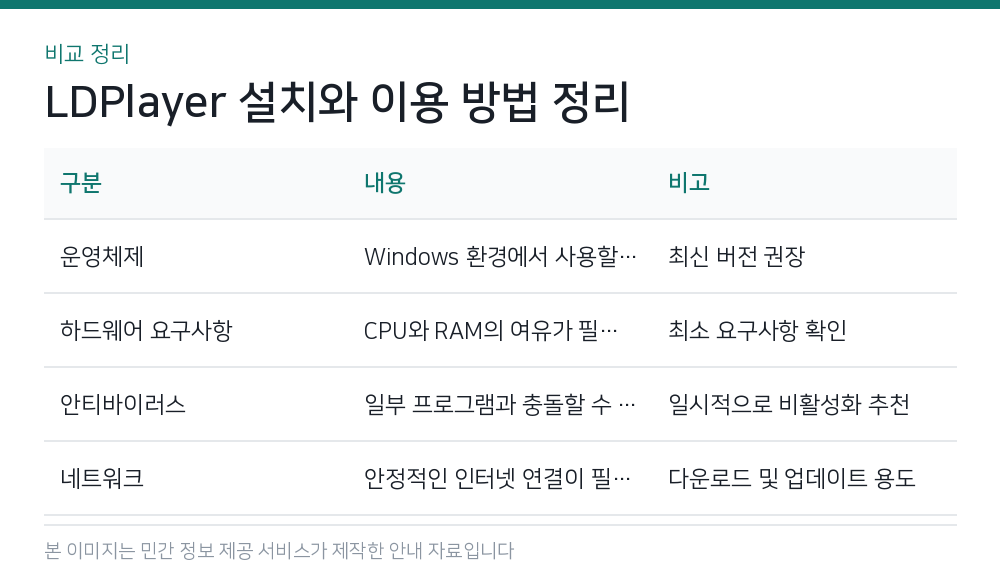Click the '일부 프로그램과 충돌할 수 …' cell
The image size is (1000, 578).
[x=499, y=404]
